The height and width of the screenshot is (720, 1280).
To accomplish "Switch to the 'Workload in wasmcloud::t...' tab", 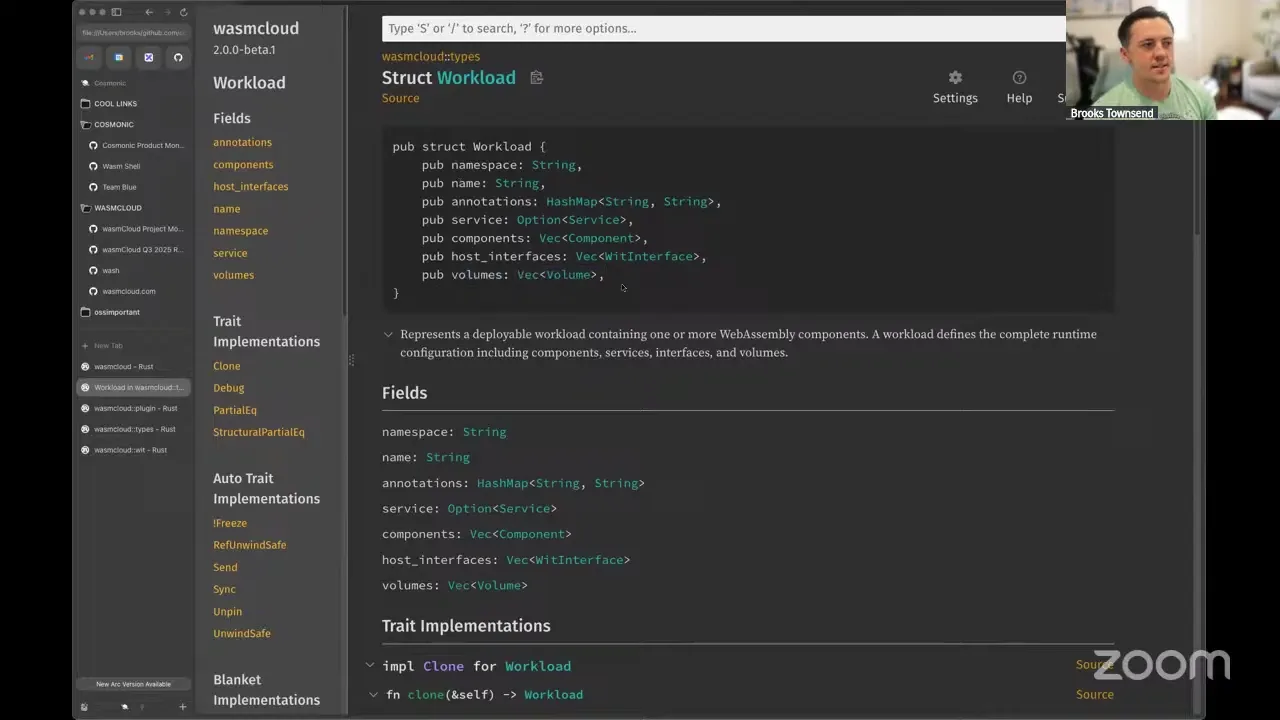I will [133, 388].
